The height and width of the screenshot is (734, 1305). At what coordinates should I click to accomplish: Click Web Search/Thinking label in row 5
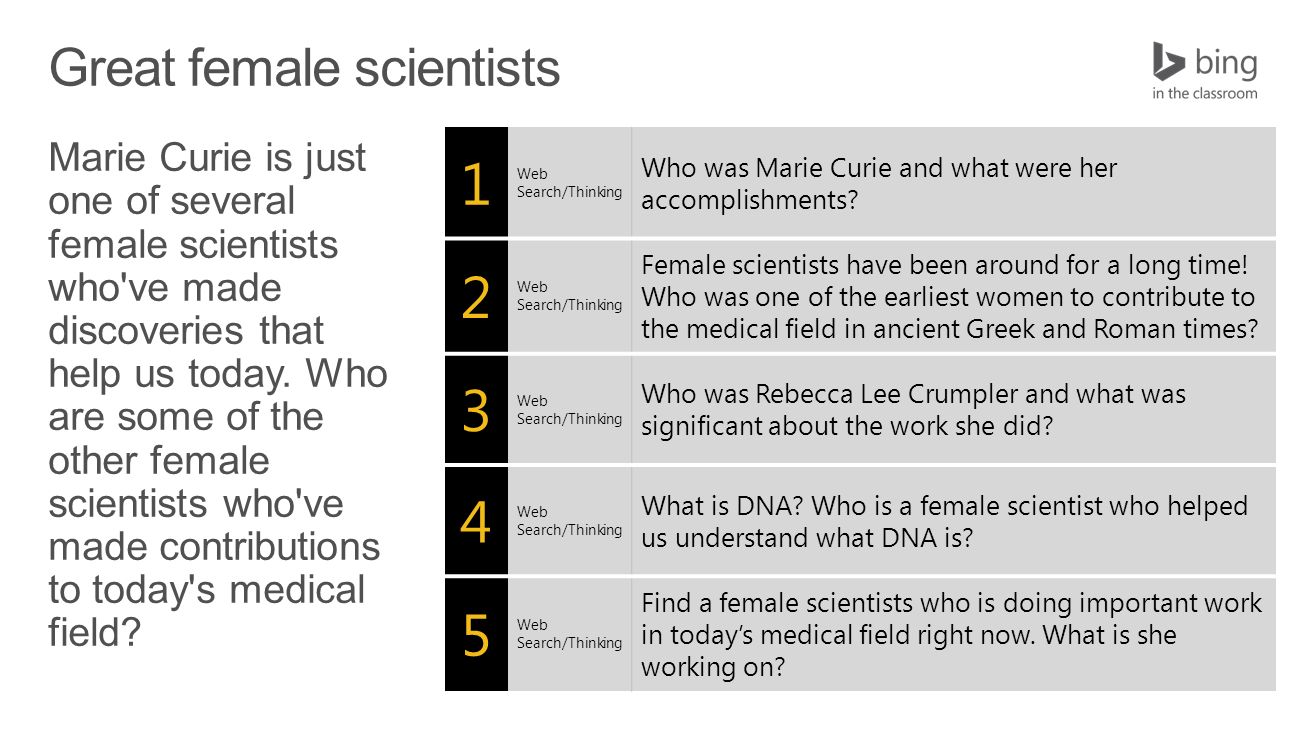click(569, 634)
